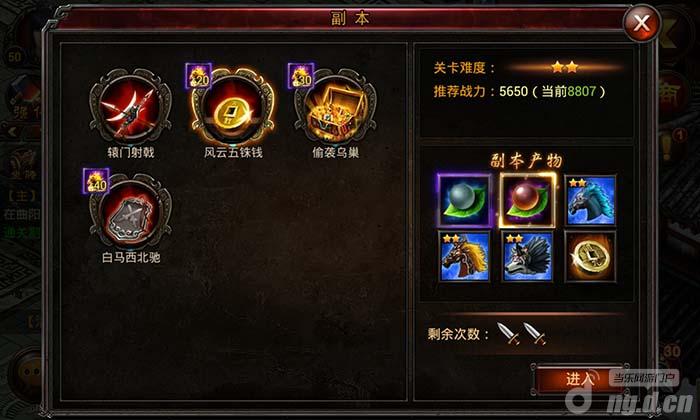Viewport: 700px width, 420px height.
Task: View the black feathered wolf mount reward
Action: tap(527, 257)
